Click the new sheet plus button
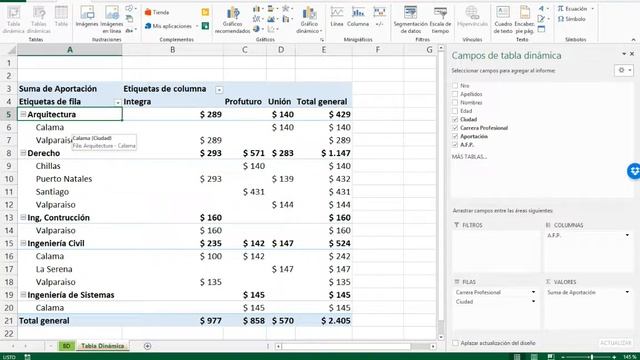This screenshot has width=640, height=360. 147,346
